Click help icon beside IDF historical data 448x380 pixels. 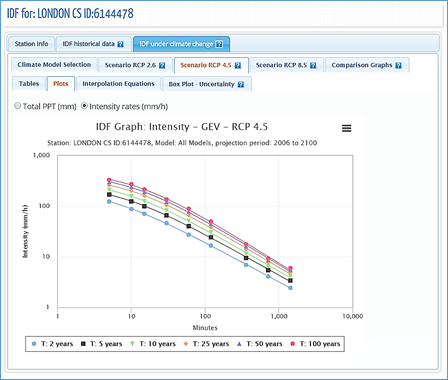pyautogui.click(x=121, y=44)
